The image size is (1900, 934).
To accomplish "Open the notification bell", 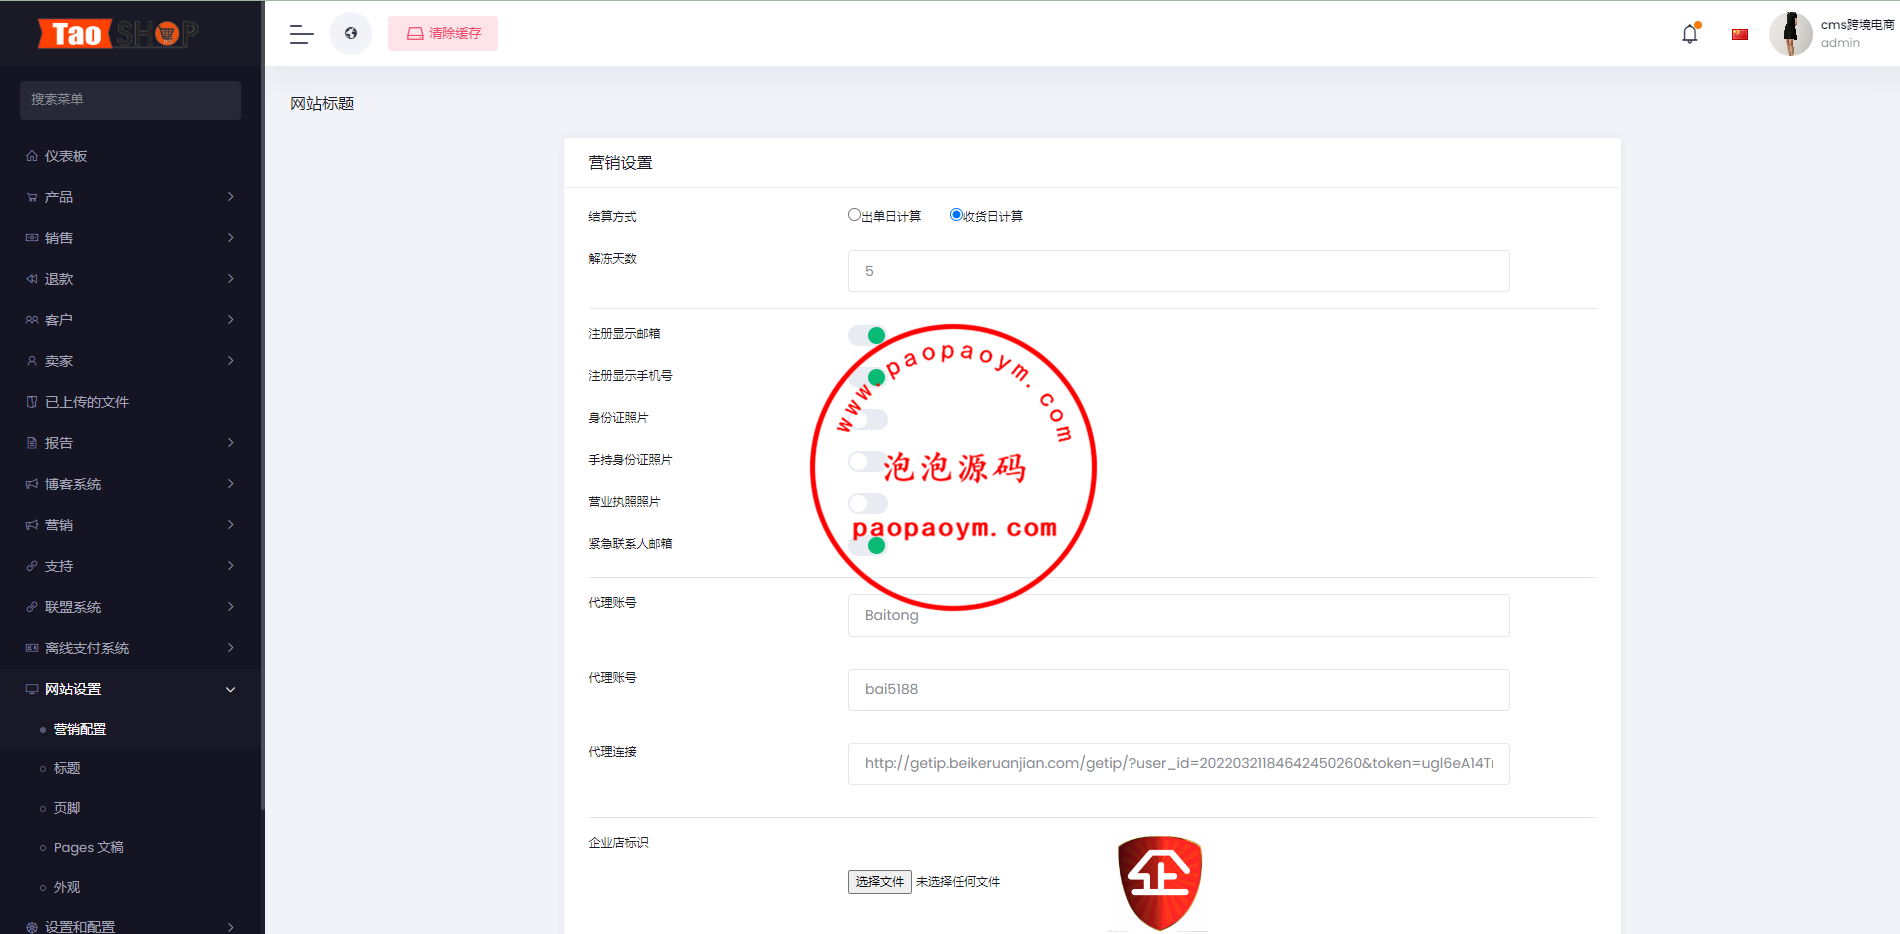I will (x=1689, y=34).
